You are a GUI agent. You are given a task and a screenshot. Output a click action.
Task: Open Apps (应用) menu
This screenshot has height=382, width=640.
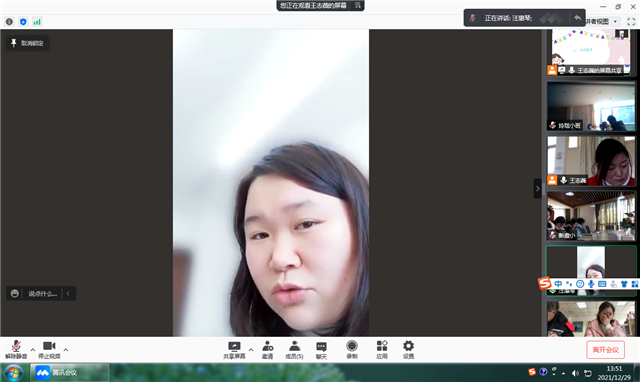(382, 350)
